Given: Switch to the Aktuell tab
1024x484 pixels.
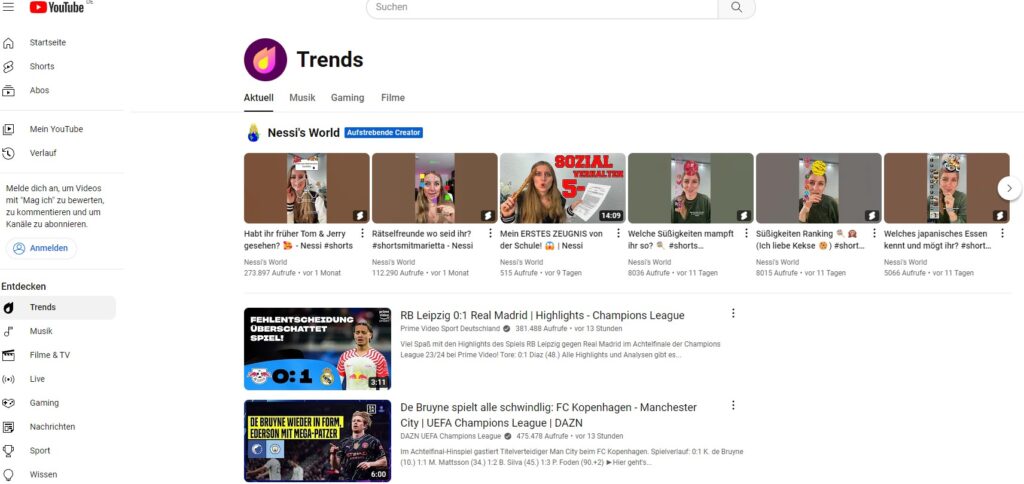Looking at the screenshot, I should point(259,98).
